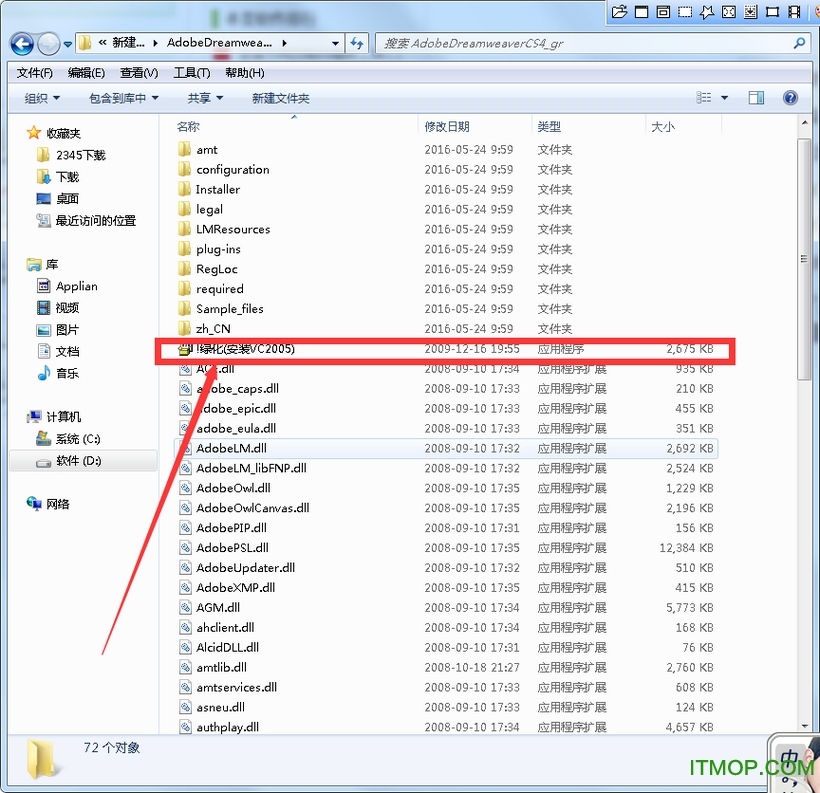Screen dimensions: 820x793
Task: Select the 库 libraries node
Action: click(x=42, y=265)
